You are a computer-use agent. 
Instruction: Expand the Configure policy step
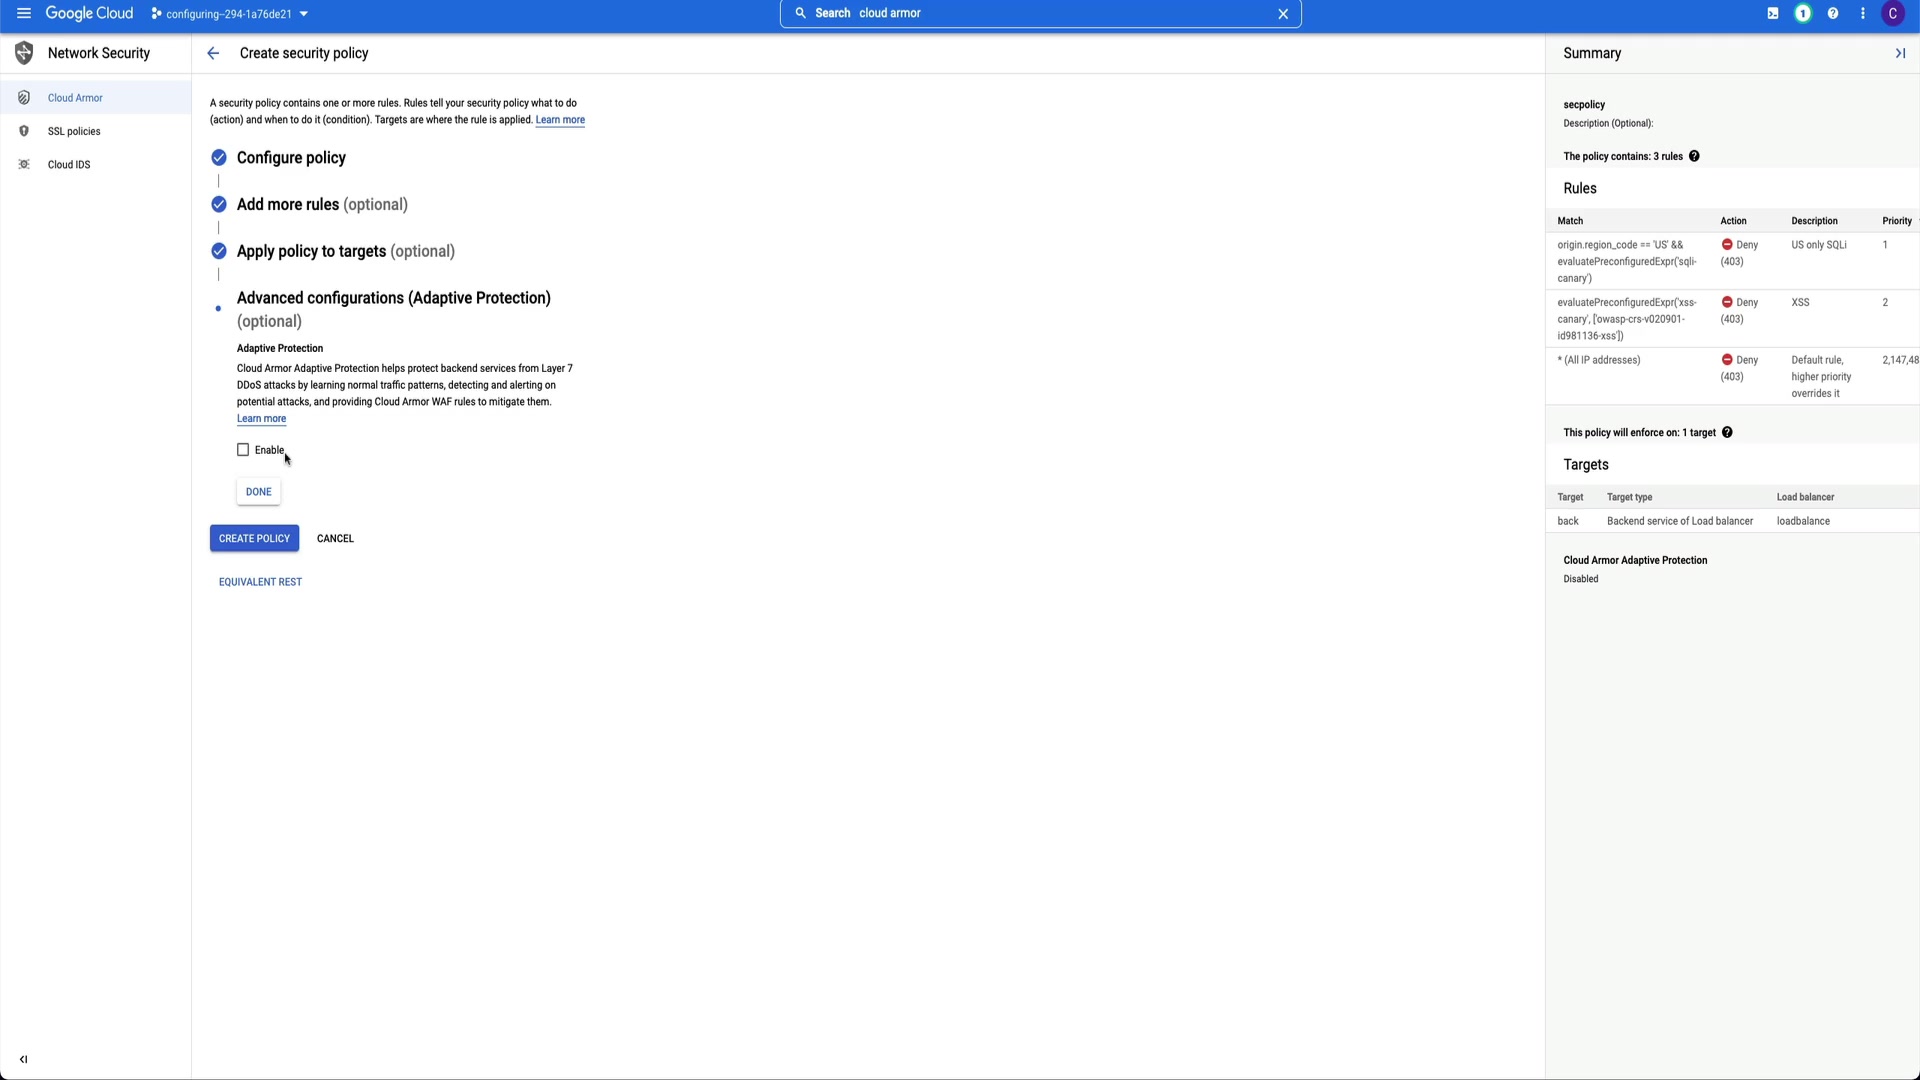291,158
